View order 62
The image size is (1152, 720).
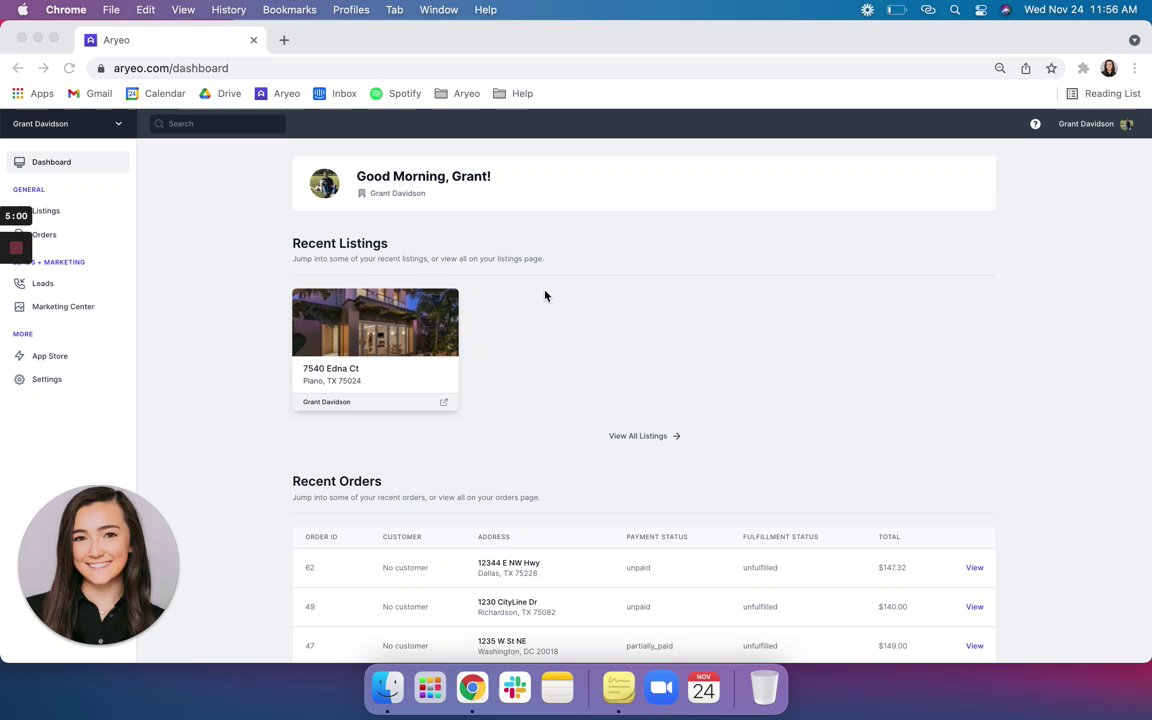(974, 568)
